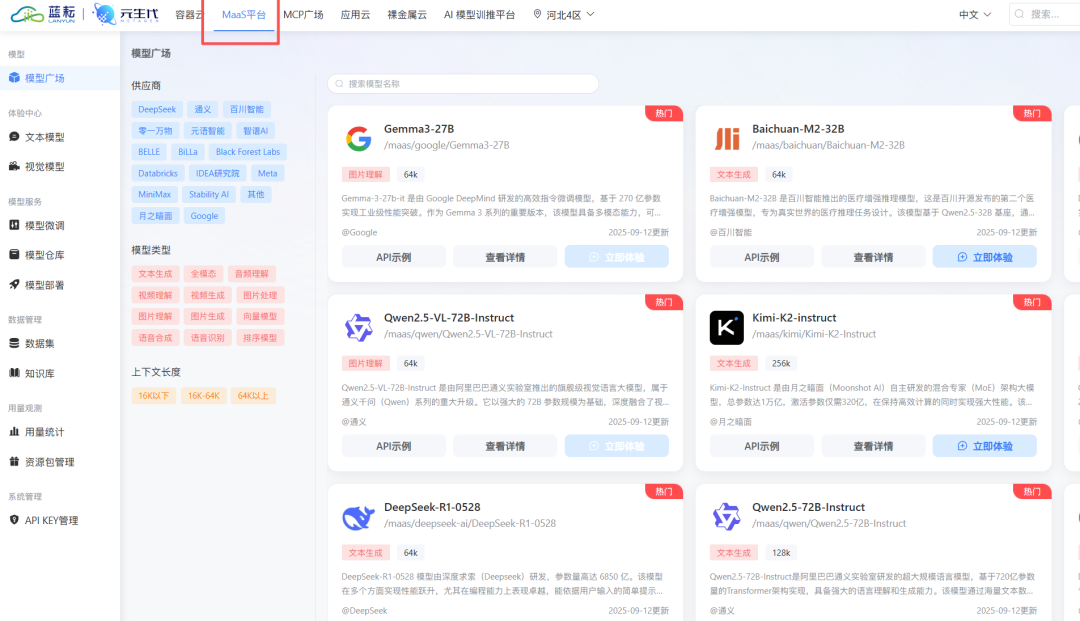Open the 中文 language dropdown
This screenshot has height=621, width=1080.
975,14
